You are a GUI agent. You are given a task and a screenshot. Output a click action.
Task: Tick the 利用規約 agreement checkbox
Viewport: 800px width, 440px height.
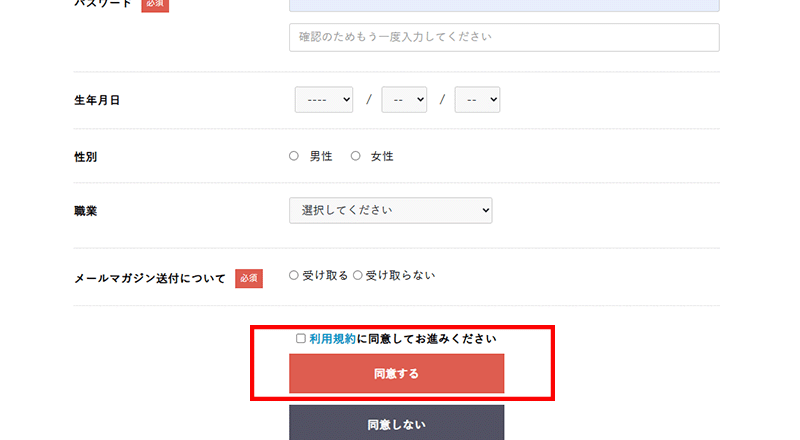(301, 339)
